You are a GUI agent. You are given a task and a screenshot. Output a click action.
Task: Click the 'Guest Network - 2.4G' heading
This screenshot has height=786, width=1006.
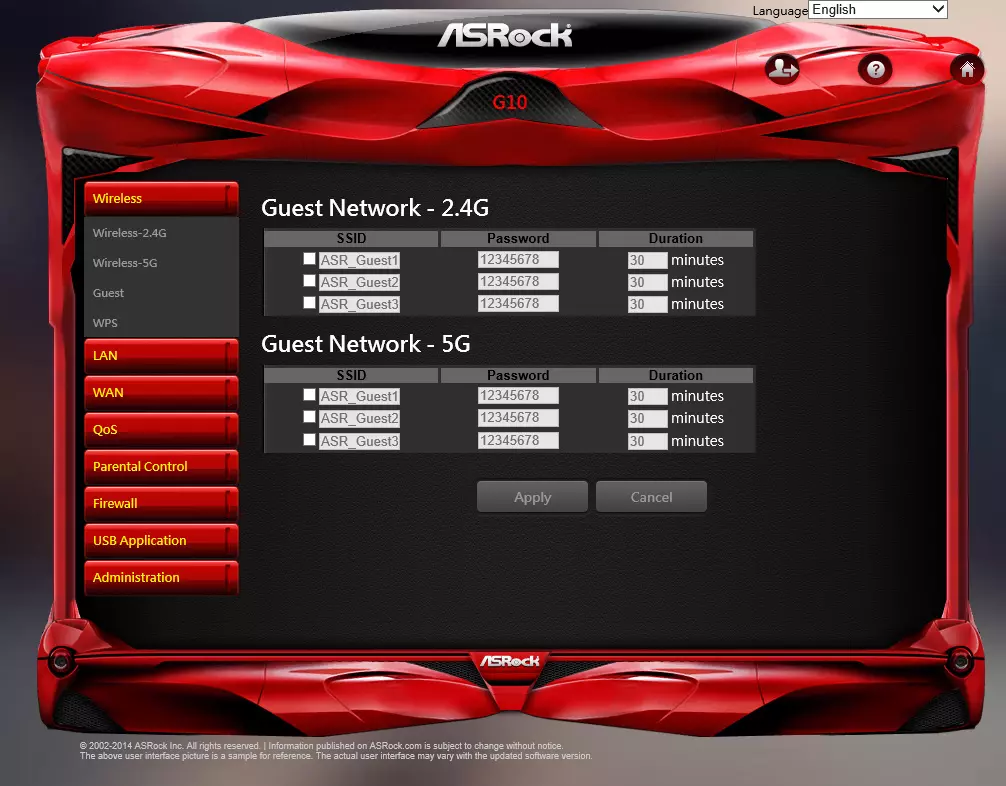click(x=375, y=208)
